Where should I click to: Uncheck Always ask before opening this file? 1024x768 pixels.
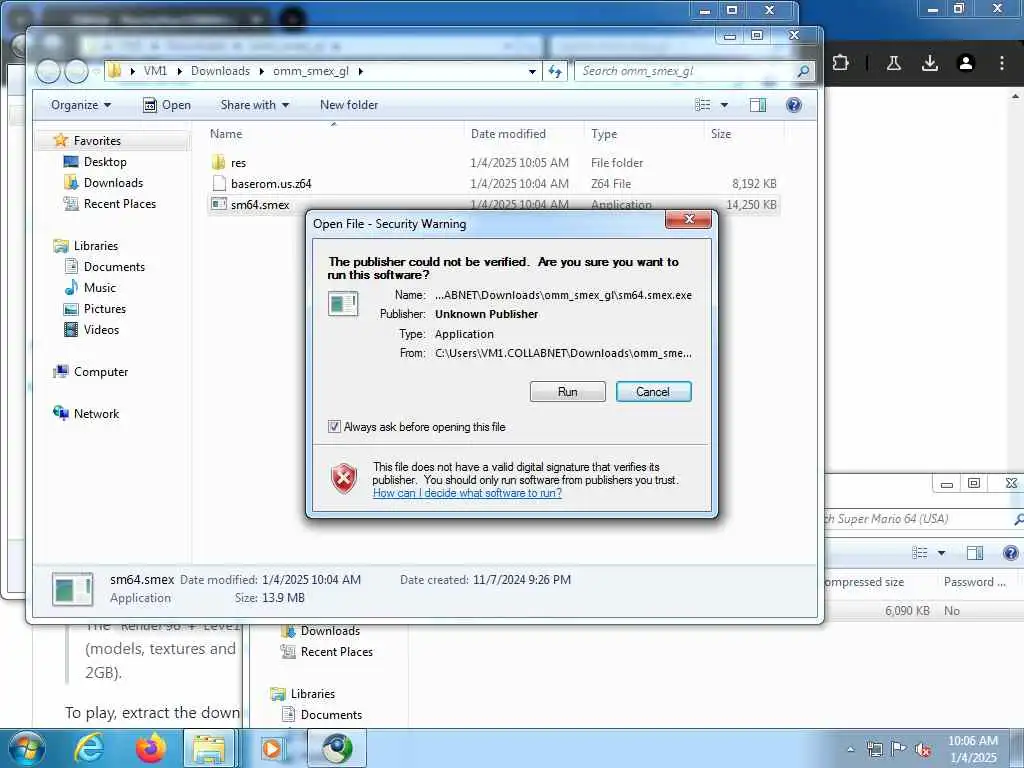pos(334,427)
